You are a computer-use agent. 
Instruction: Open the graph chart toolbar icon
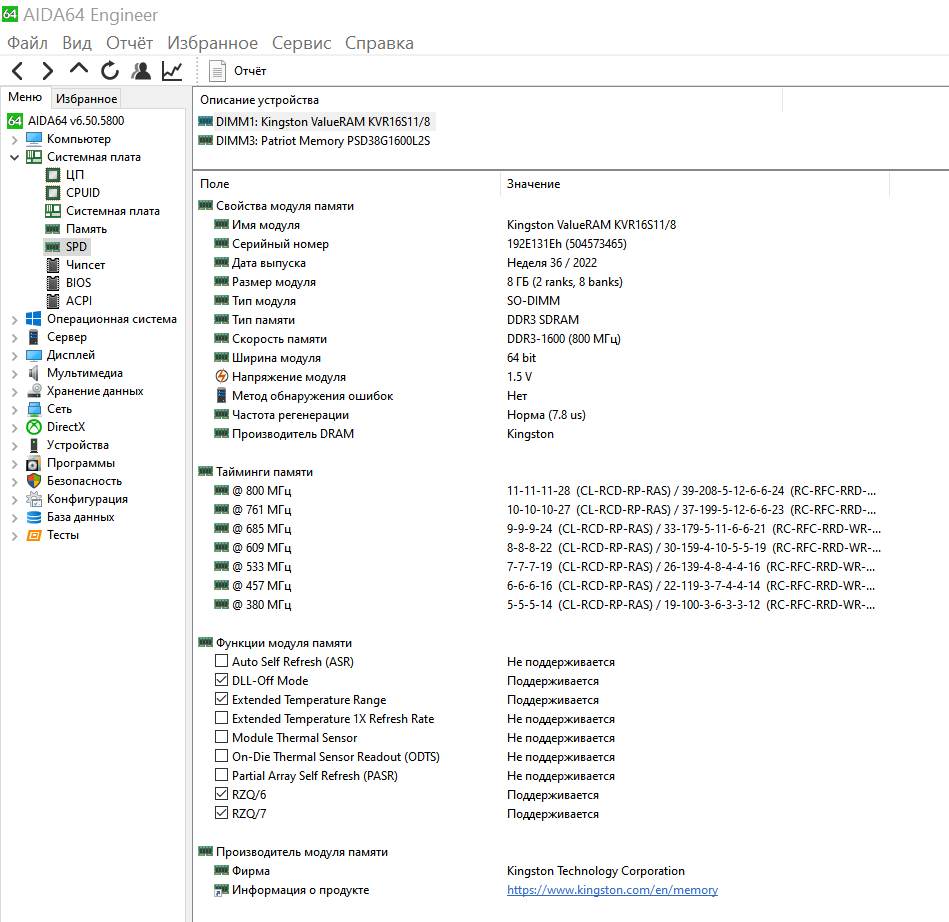tap(172, 71)
